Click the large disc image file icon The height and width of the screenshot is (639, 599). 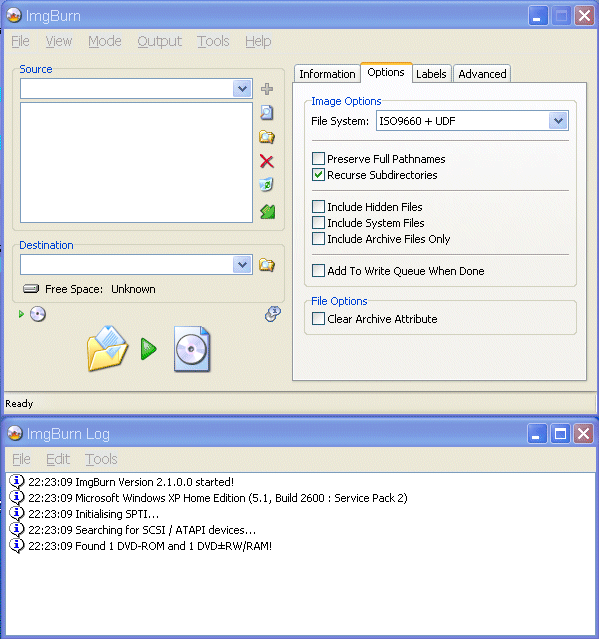tap(192, 349)
